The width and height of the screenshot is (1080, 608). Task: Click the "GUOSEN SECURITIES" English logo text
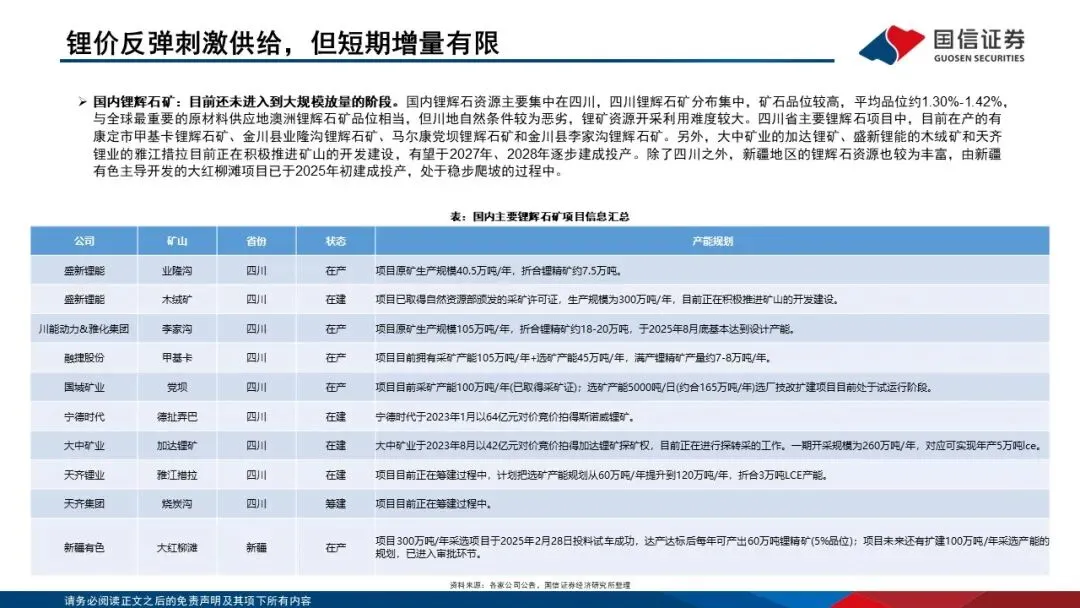[979, 59]
